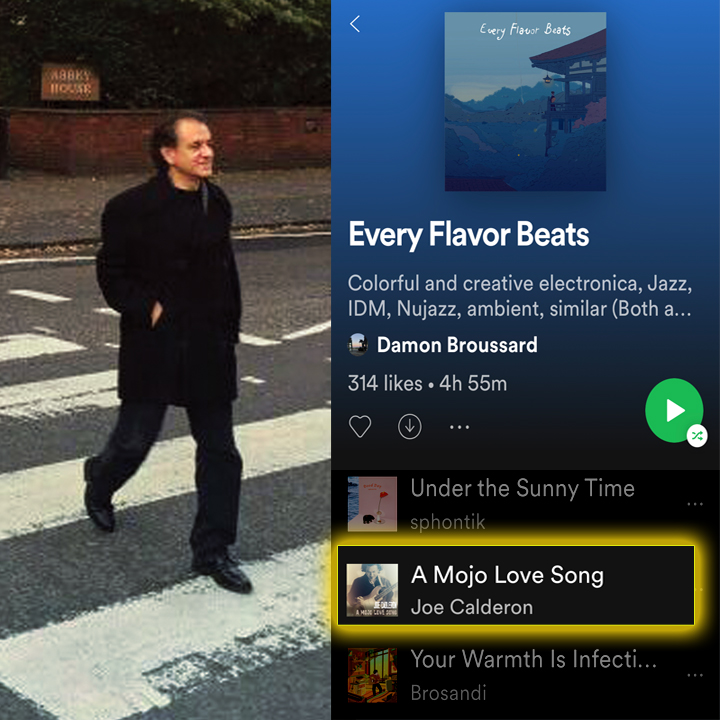
Task: Play the playlist with the green button
Action: pos(674,410)
